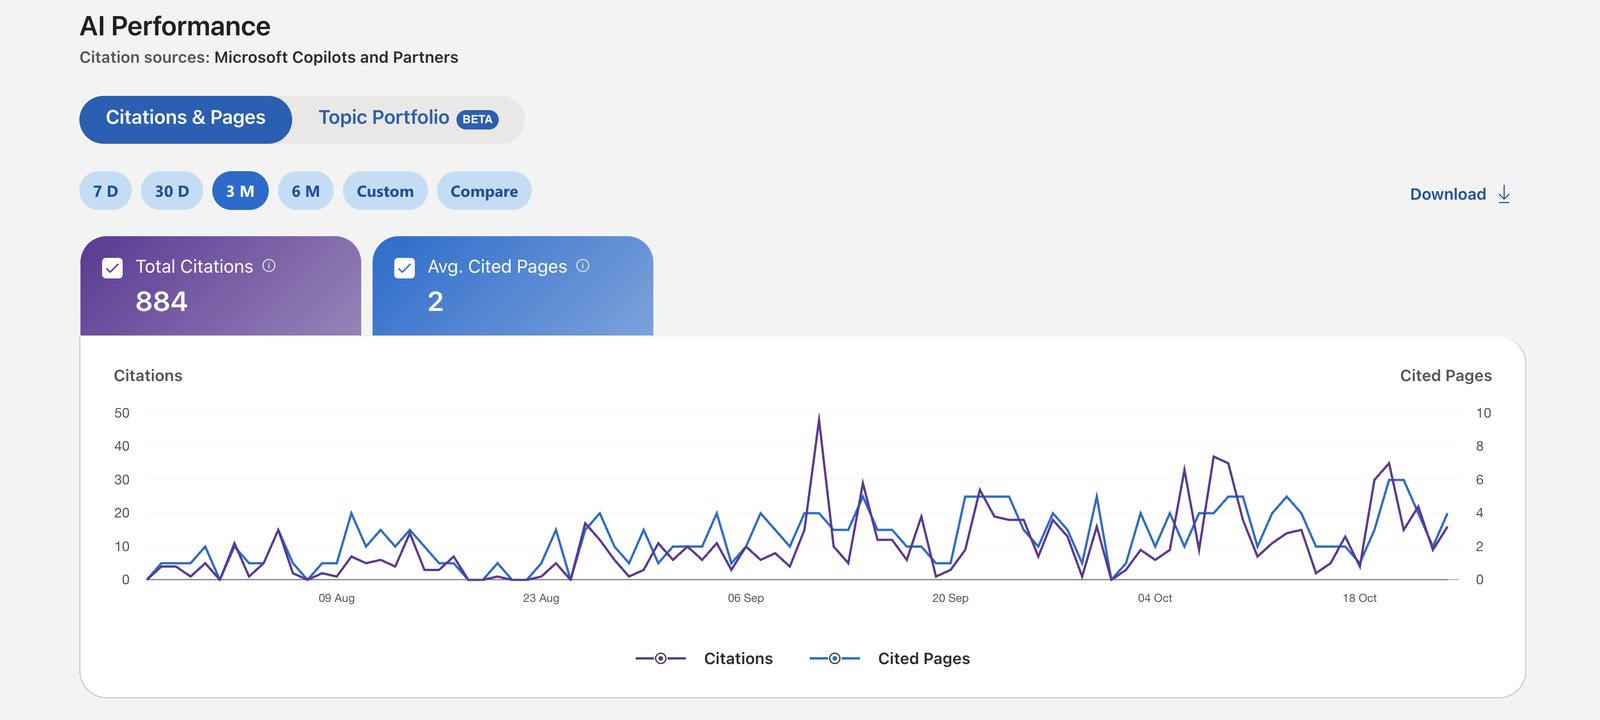Uncheck the Avg. Cited Pages checkbox
The width and height of the screenshot is (1600, 720).
pyautogui.click(x=405, y=268)
